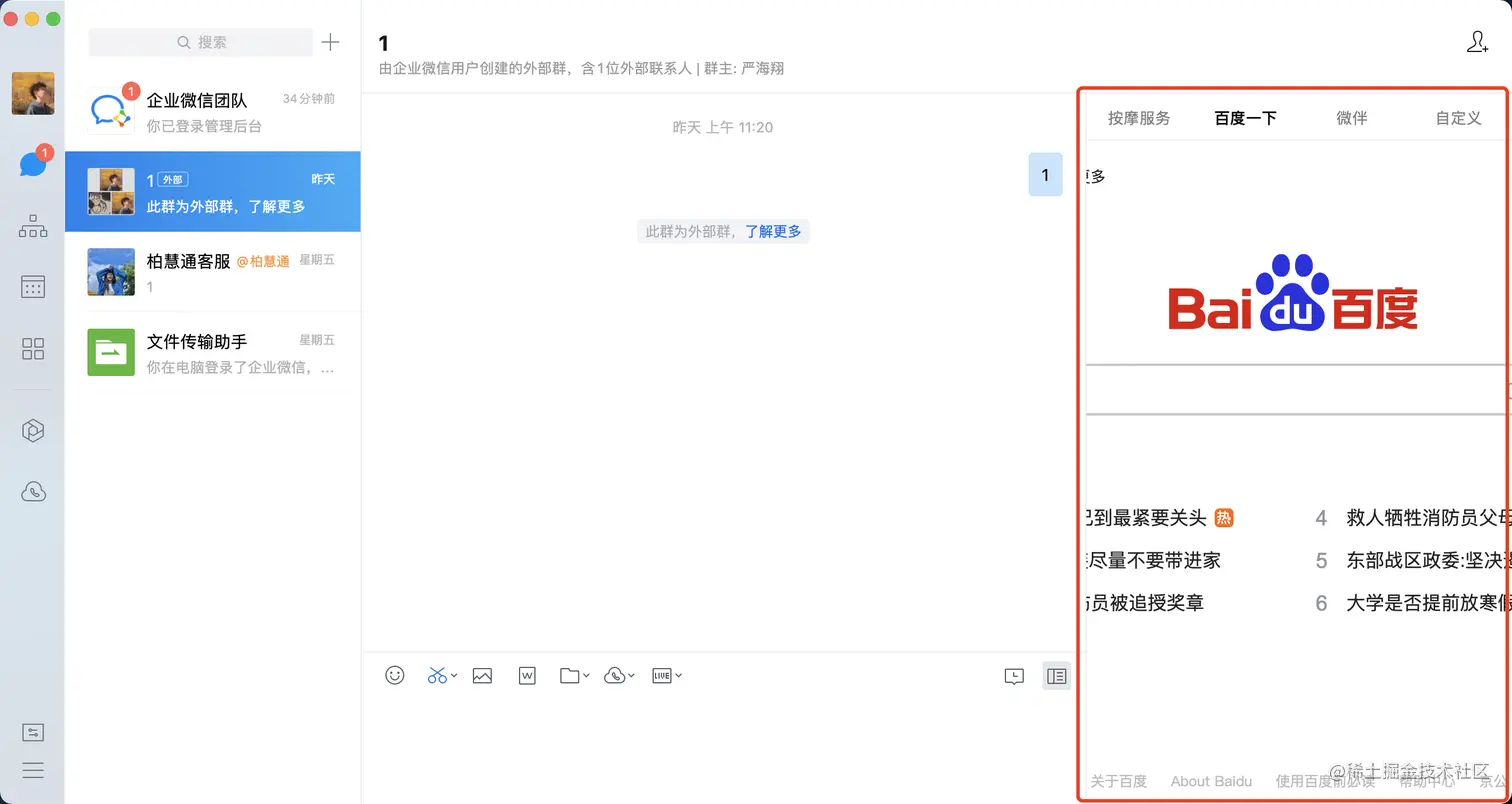The image size is (1512, 804).
Task: Open the Messages chat bubble icon
Action: 33,164
